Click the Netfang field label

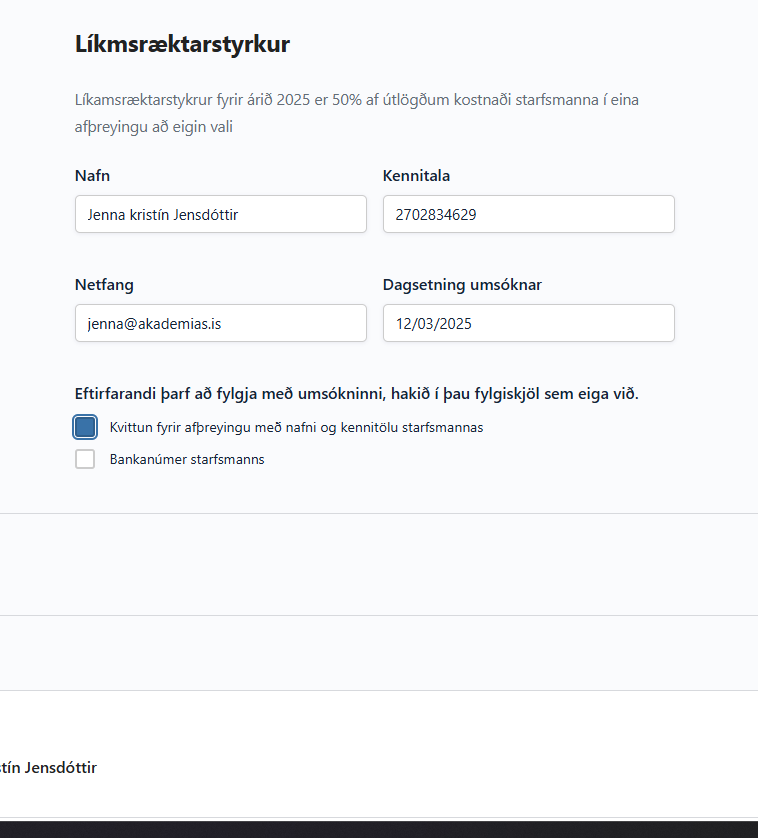[x=104, y=285]
